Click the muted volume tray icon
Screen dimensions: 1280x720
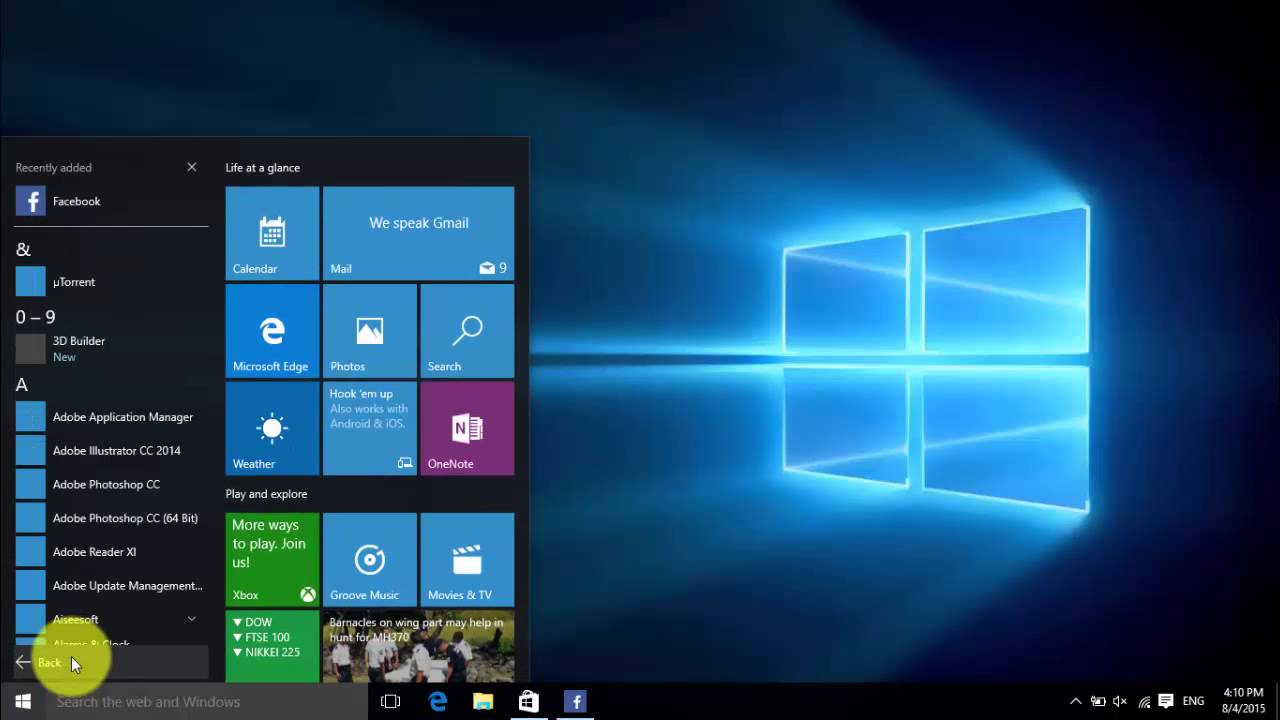pos(1120,702)
